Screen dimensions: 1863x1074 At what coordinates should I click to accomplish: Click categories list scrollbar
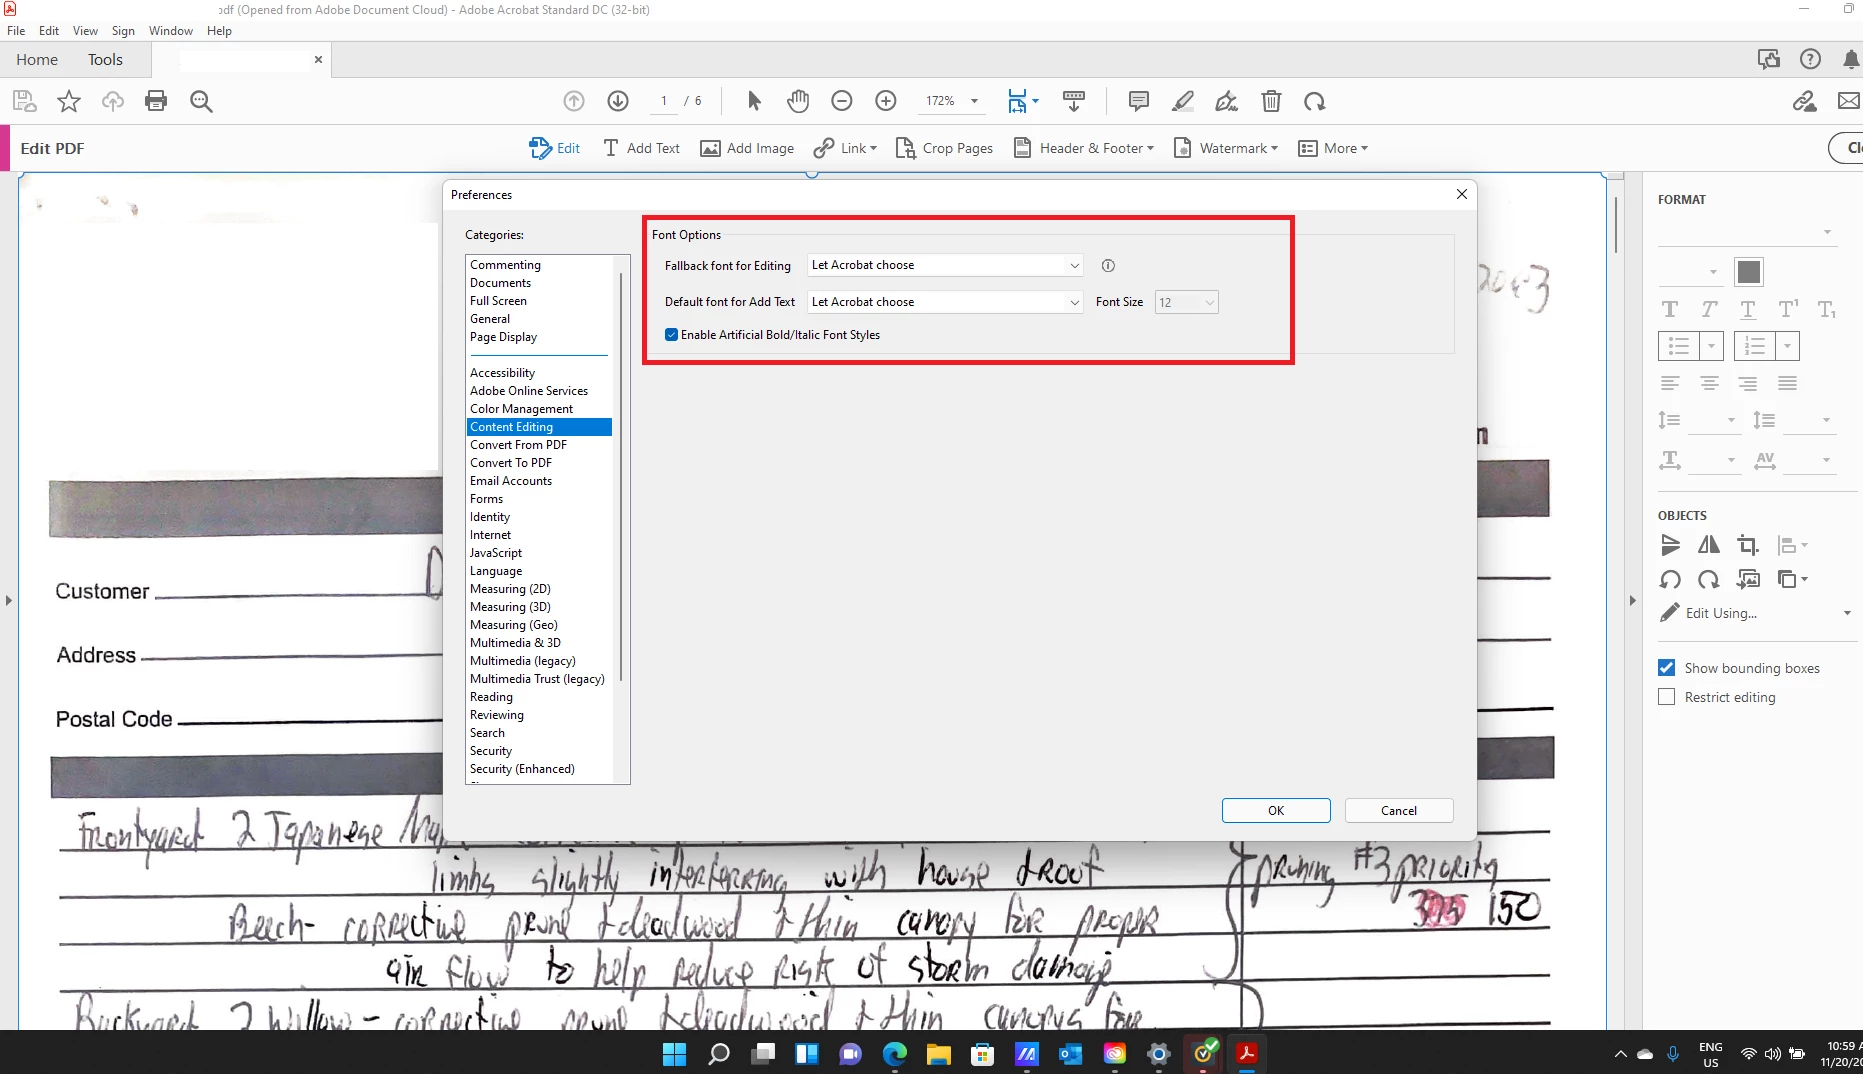(x=621, y=475)
